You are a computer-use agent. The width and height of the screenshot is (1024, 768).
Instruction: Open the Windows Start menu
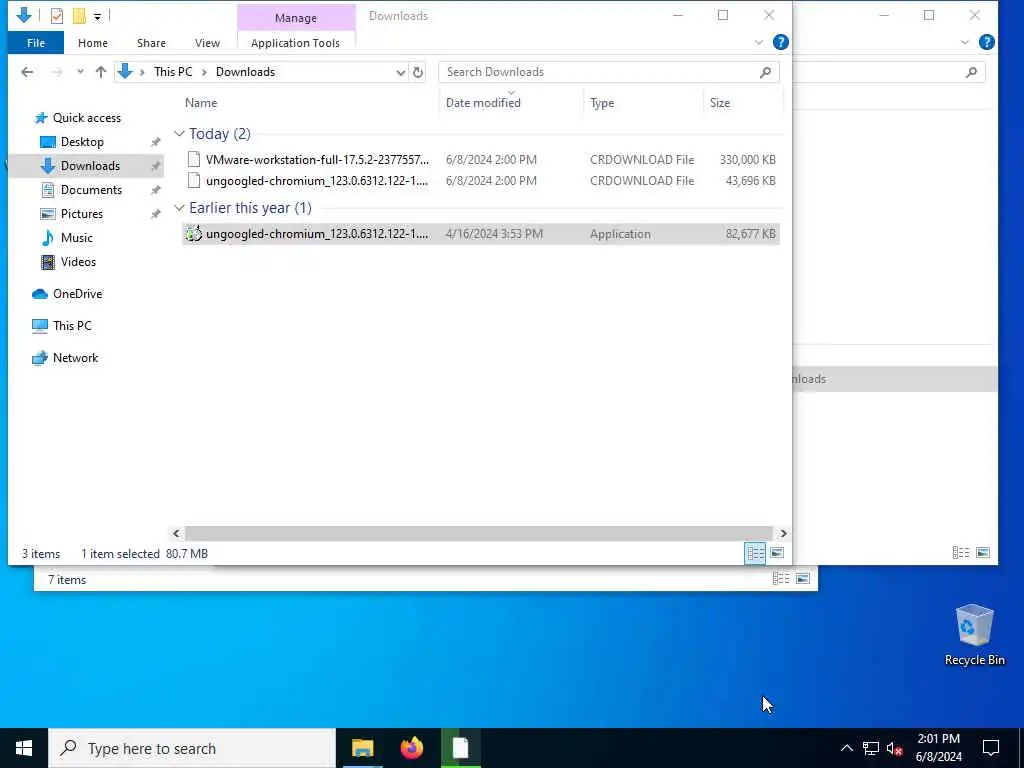tap(24, 748)
